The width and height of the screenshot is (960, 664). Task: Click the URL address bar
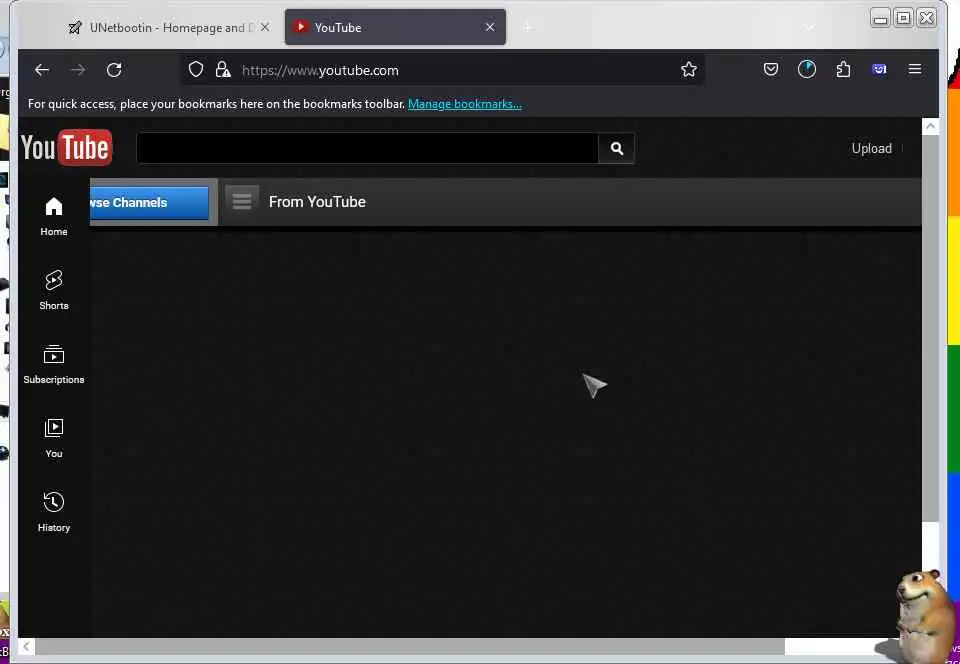(x=442, y=70)
